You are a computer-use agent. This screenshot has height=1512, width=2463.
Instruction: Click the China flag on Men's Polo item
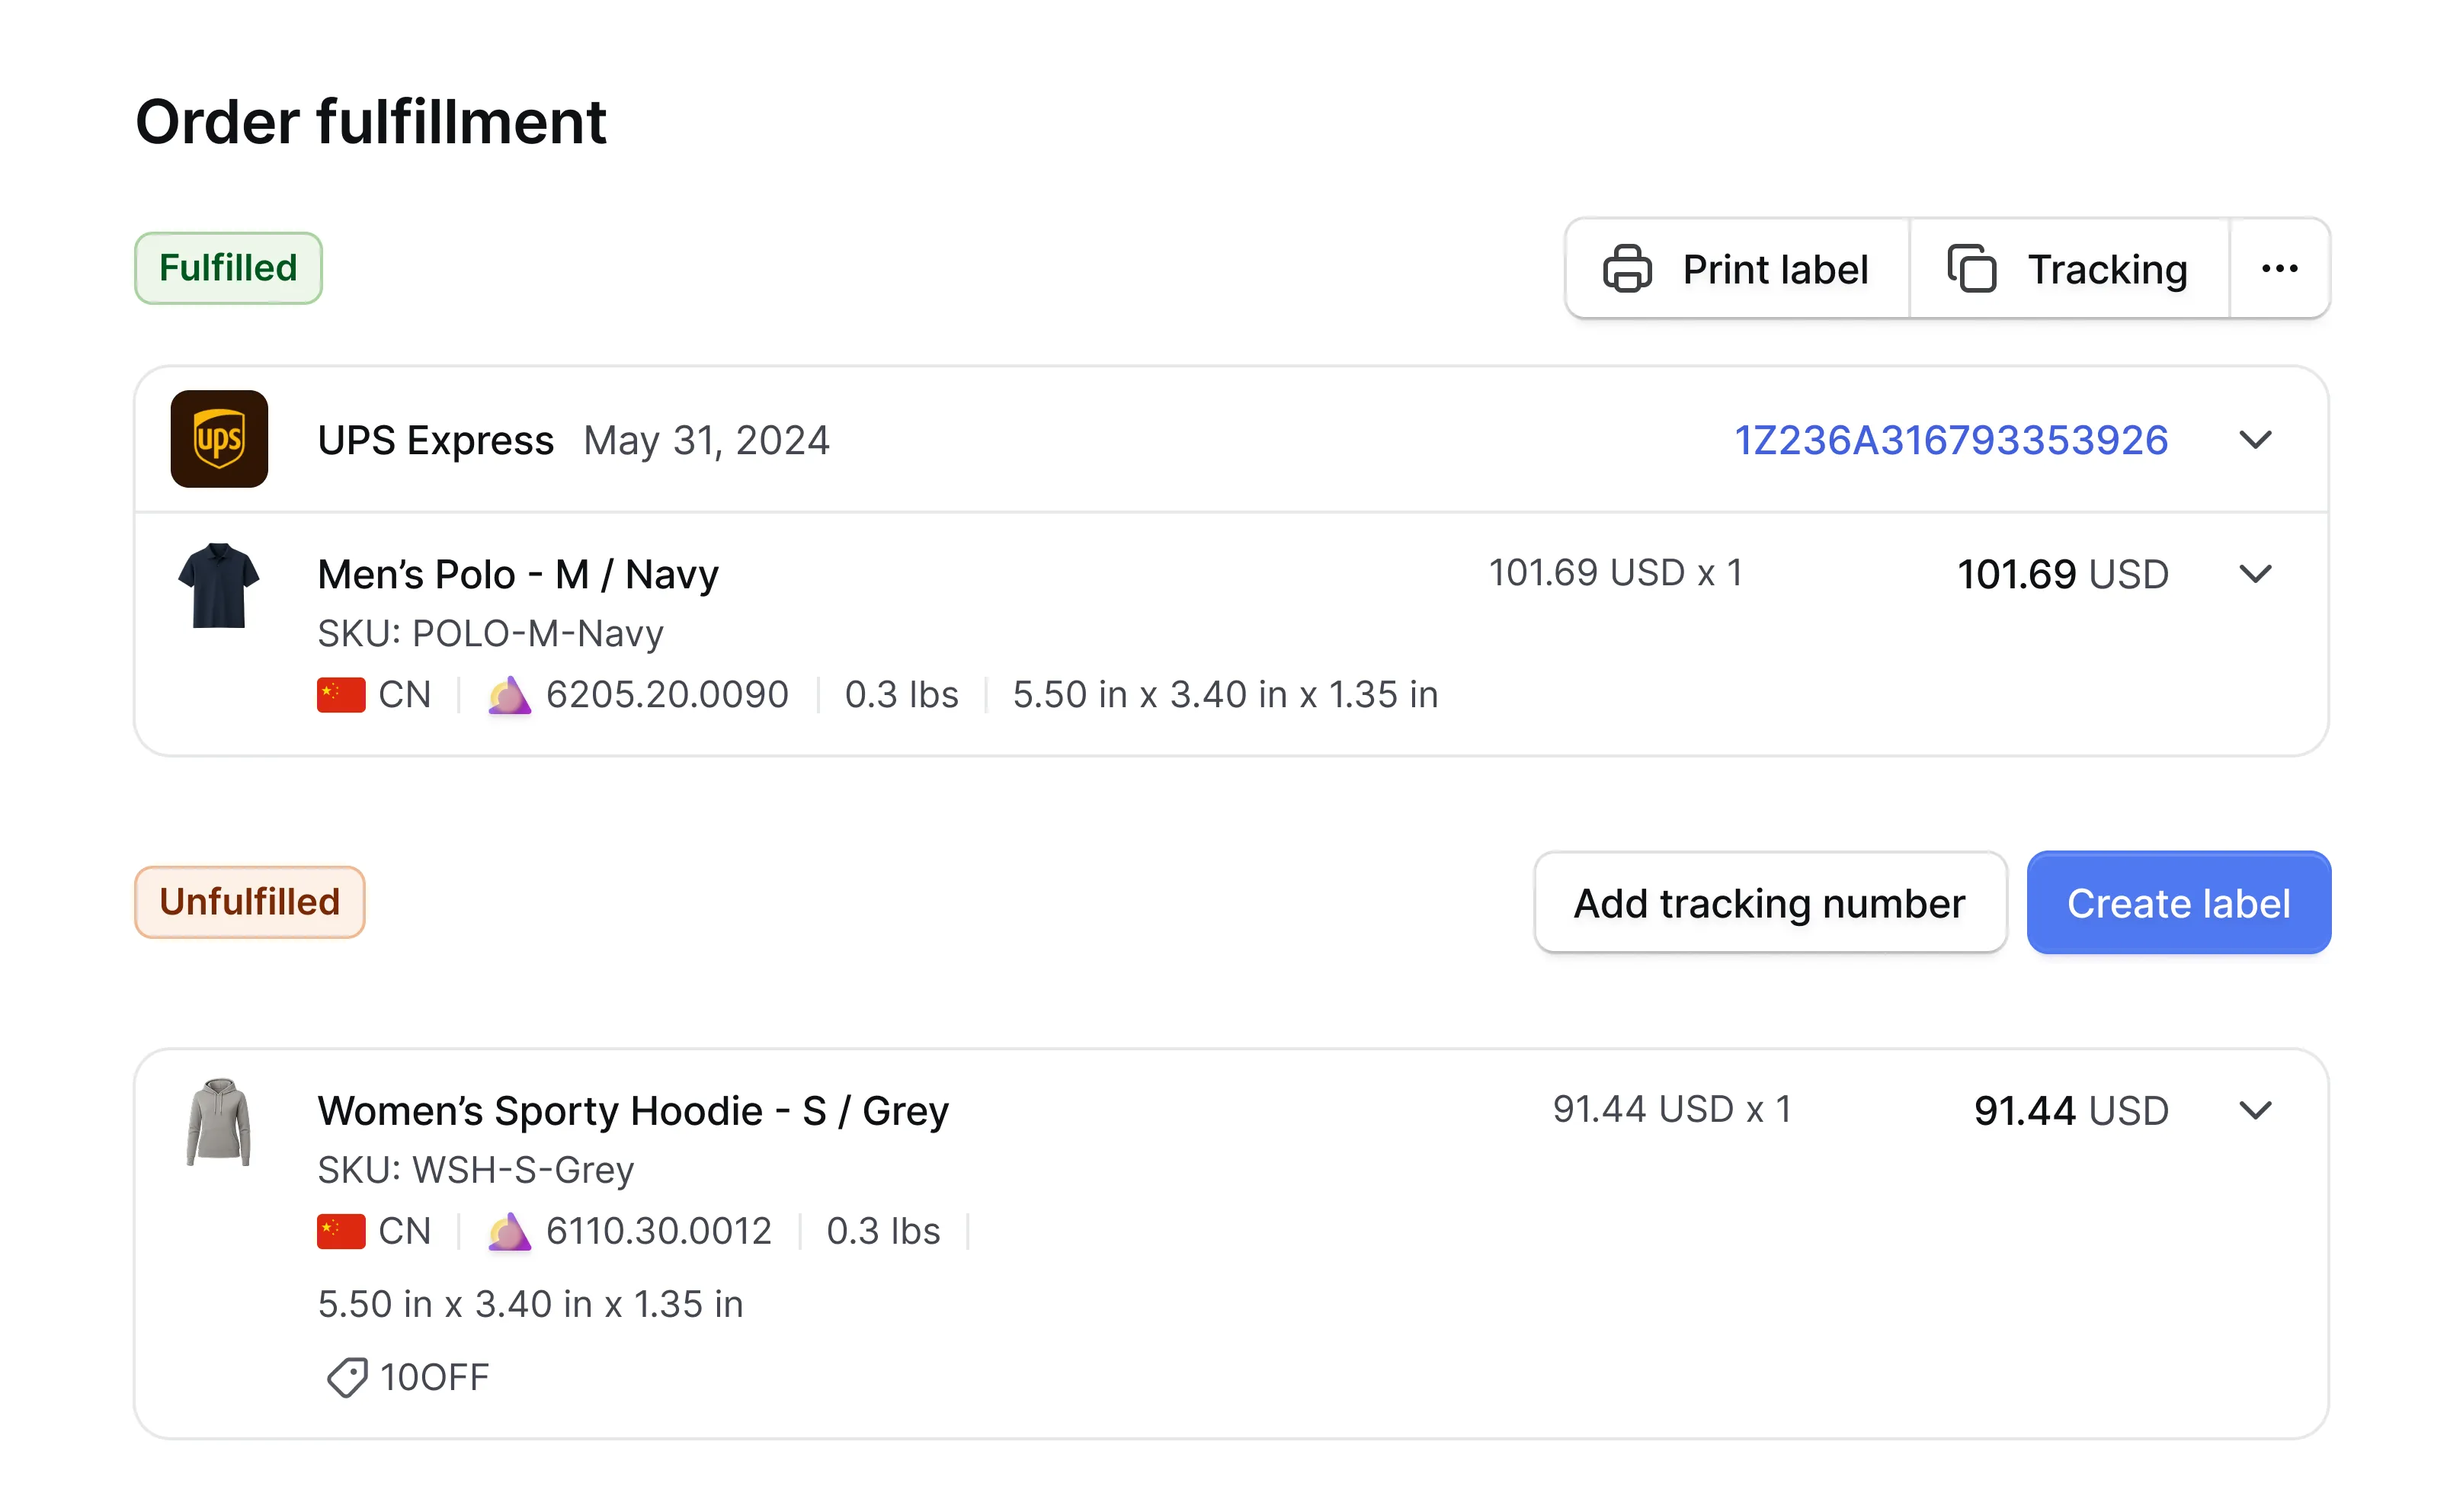pyautogui.click(x=341, y=694)
